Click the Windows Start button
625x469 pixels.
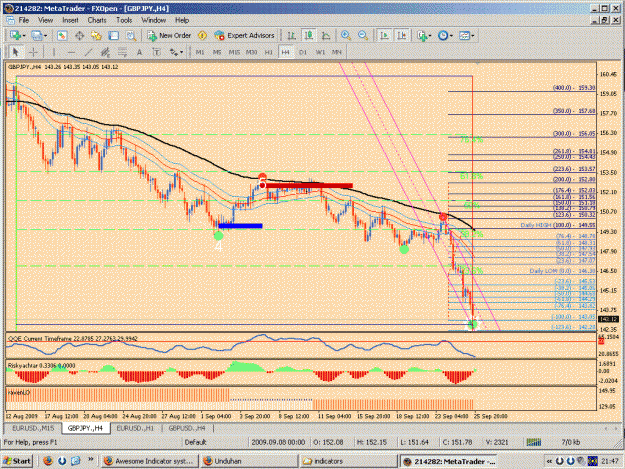[x=17, y=461]
